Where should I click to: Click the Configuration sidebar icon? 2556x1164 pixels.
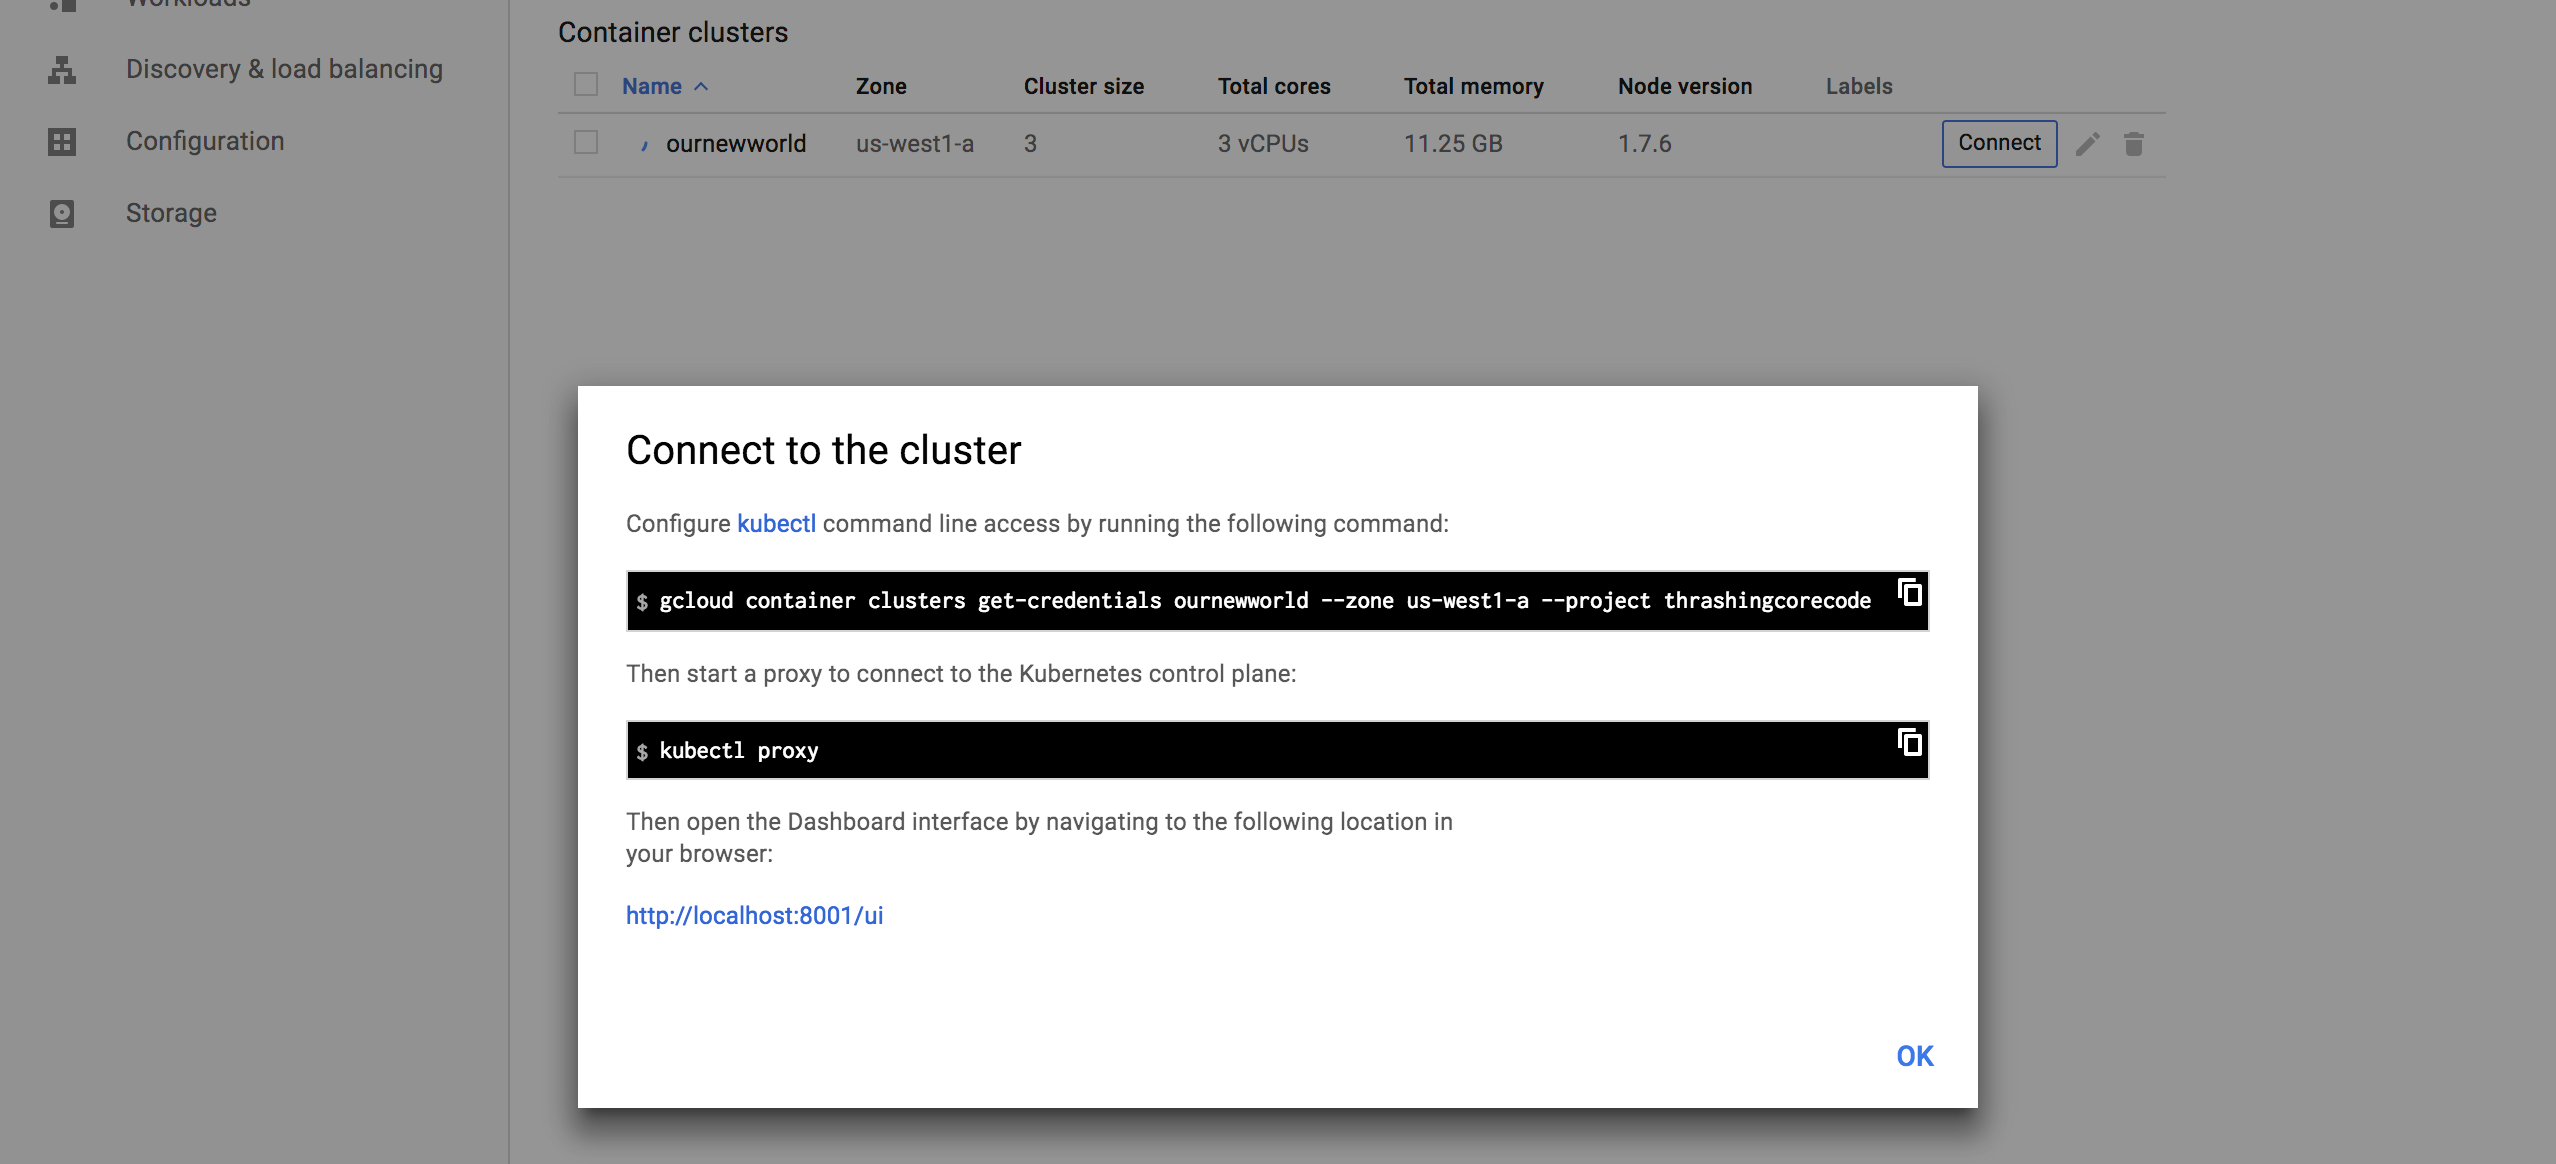[62, 141]
